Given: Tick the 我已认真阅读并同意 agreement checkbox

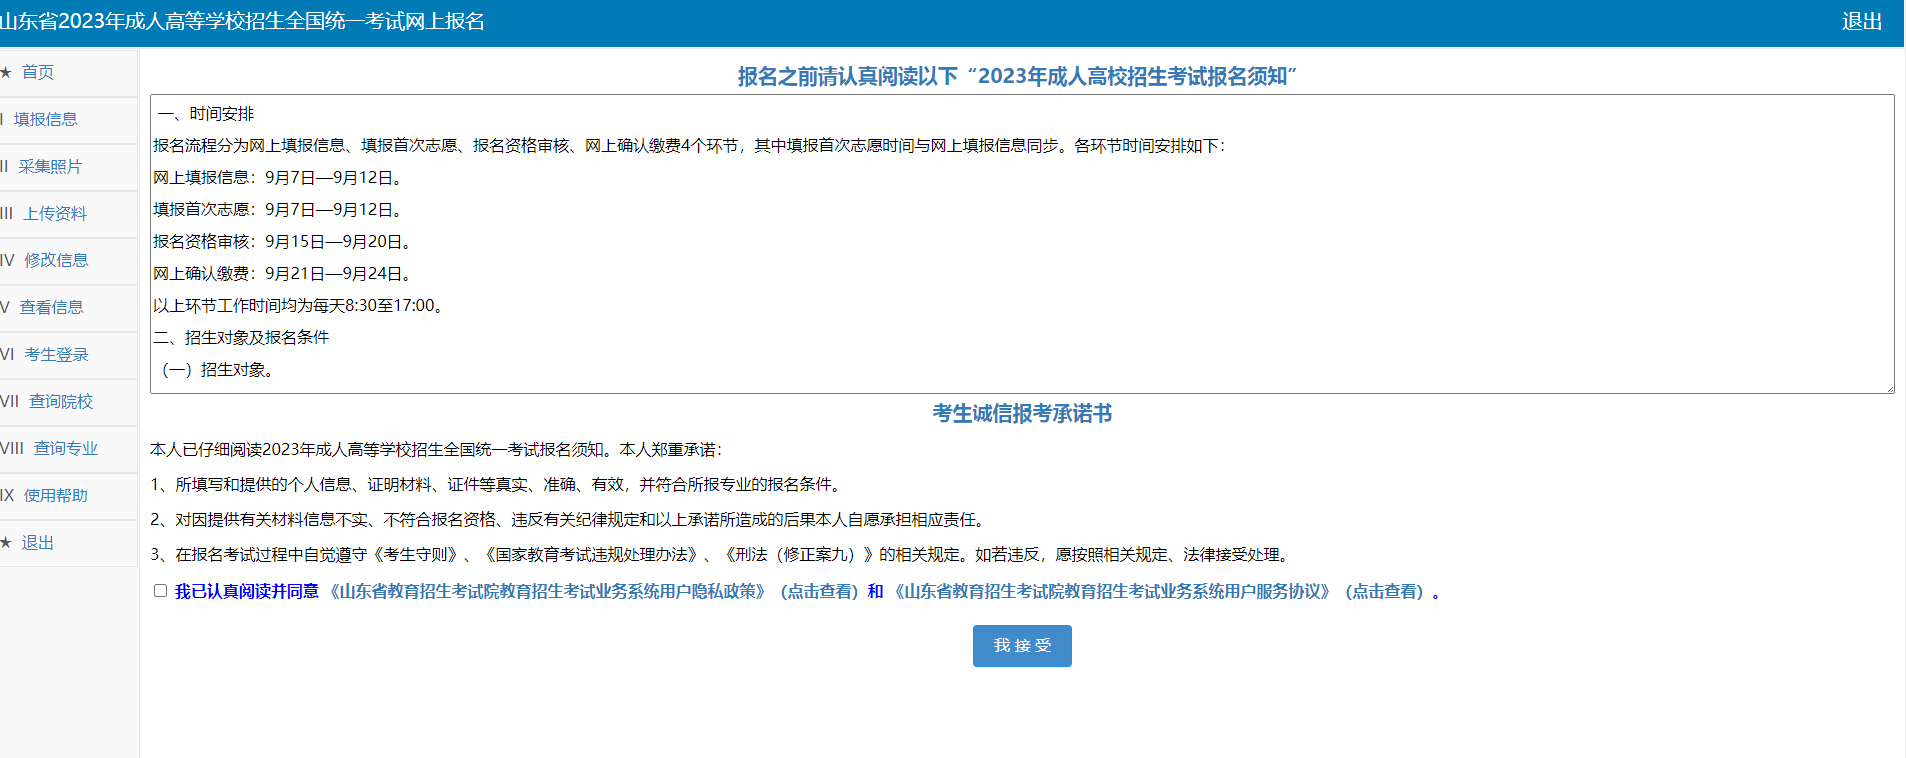Looking at the screenshot, I should tap(160, 591).
